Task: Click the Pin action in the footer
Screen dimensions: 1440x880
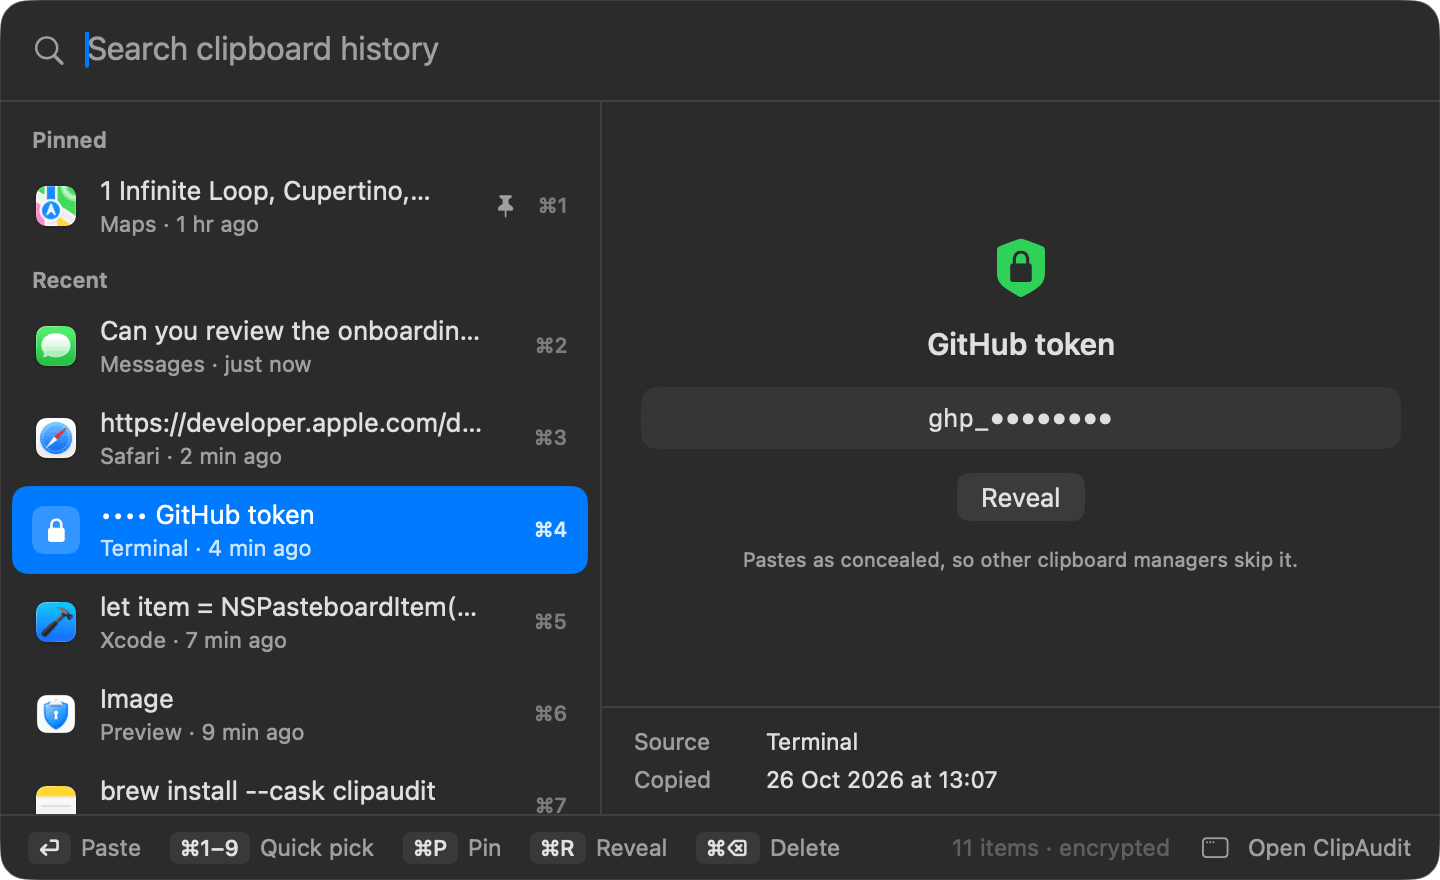Action: click(x=485, y=848)
